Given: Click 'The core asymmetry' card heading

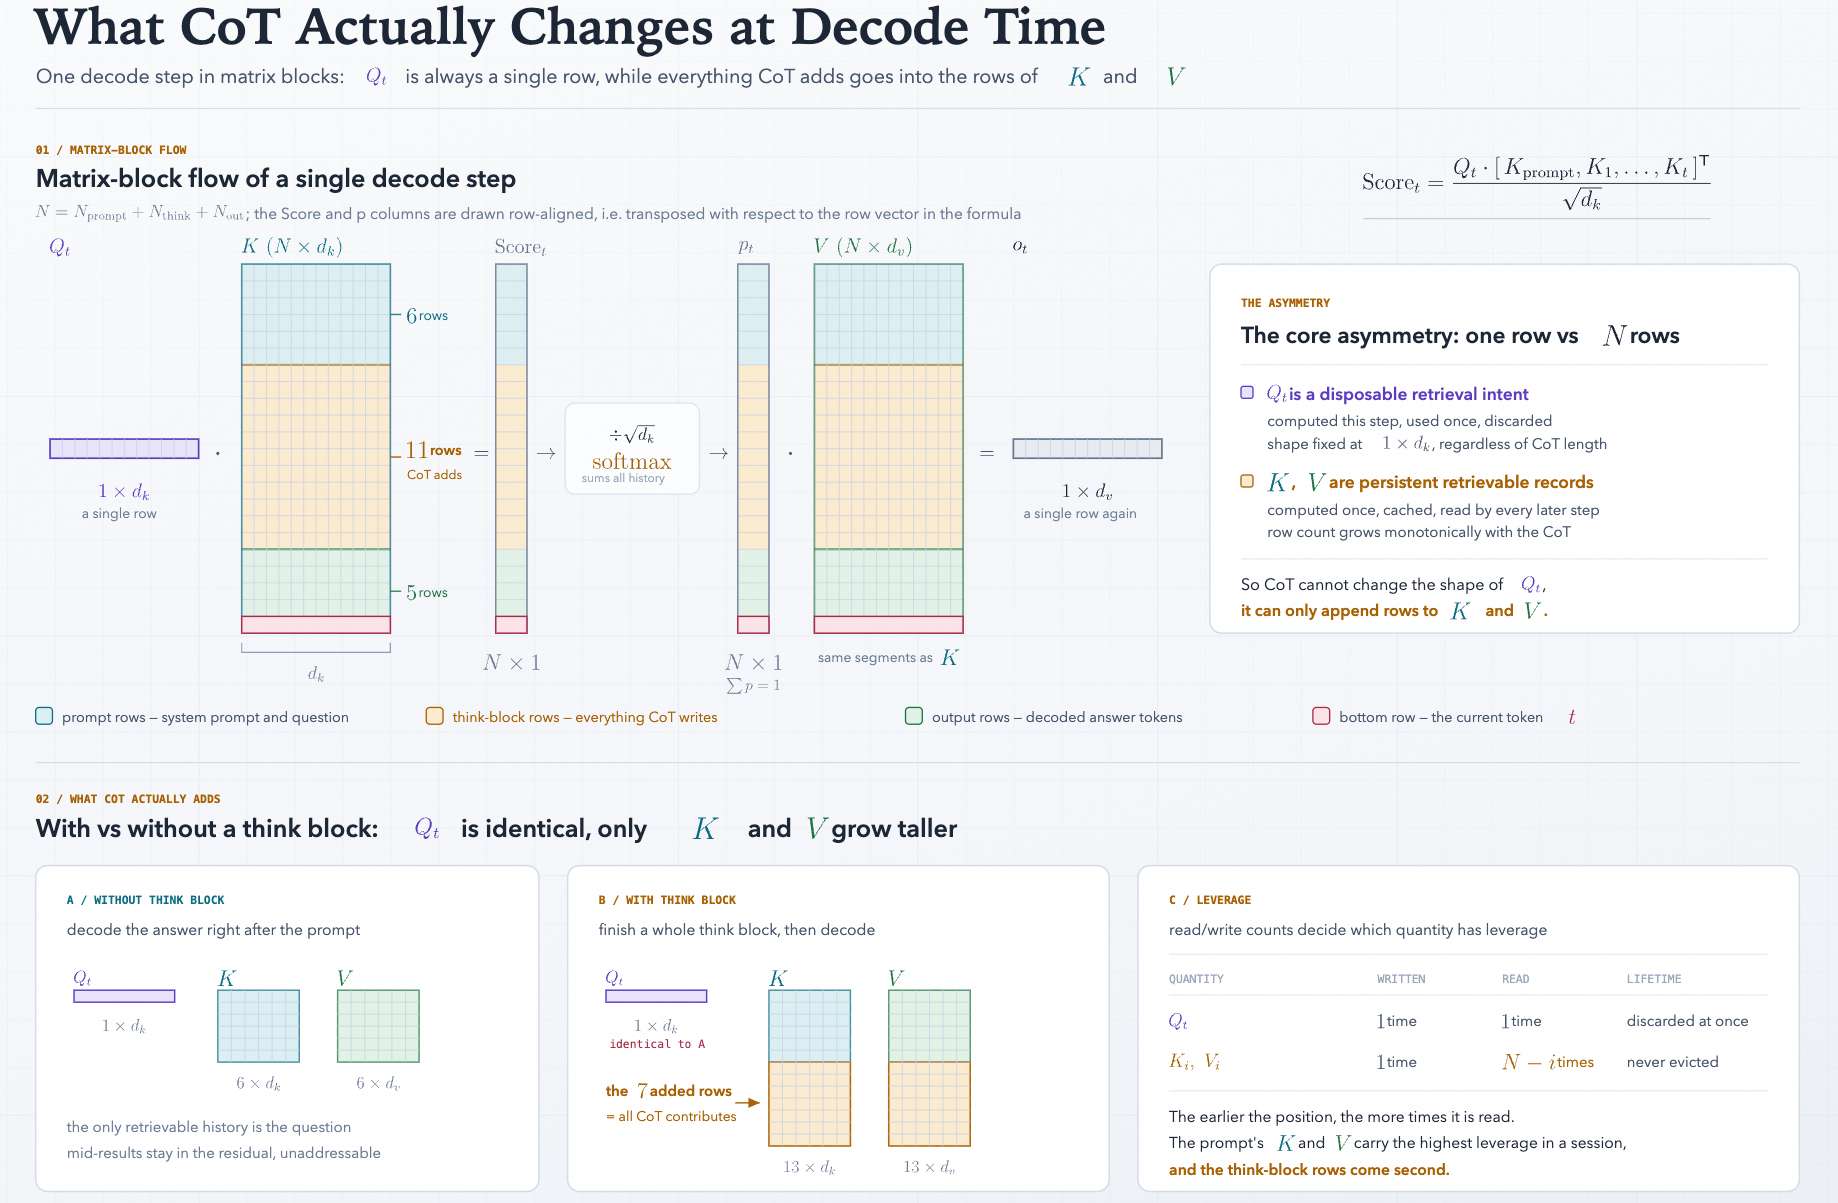Looking at the screenshot, I should (1460, 336).
